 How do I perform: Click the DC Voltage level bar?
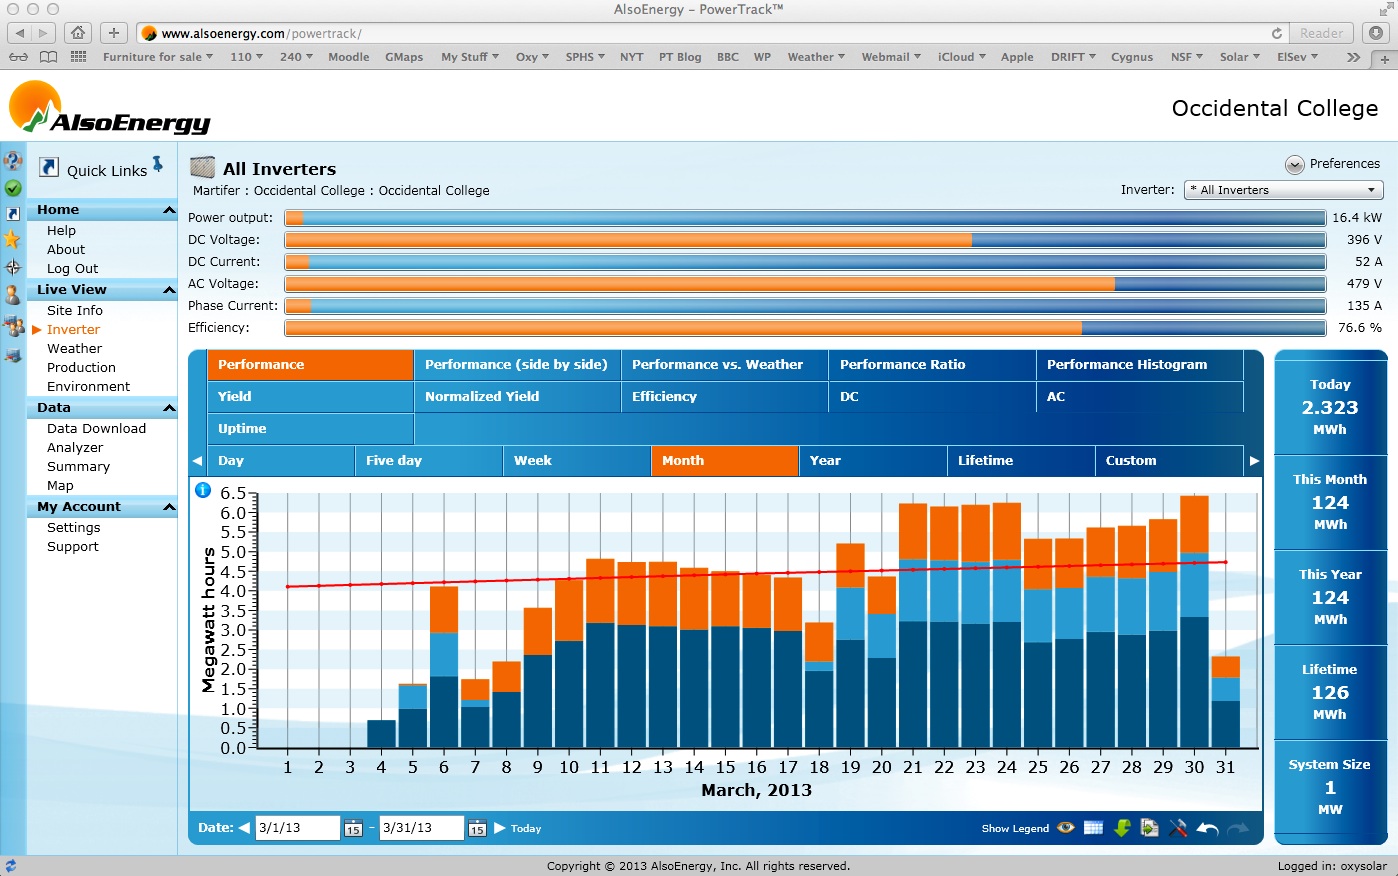[805, 240]
